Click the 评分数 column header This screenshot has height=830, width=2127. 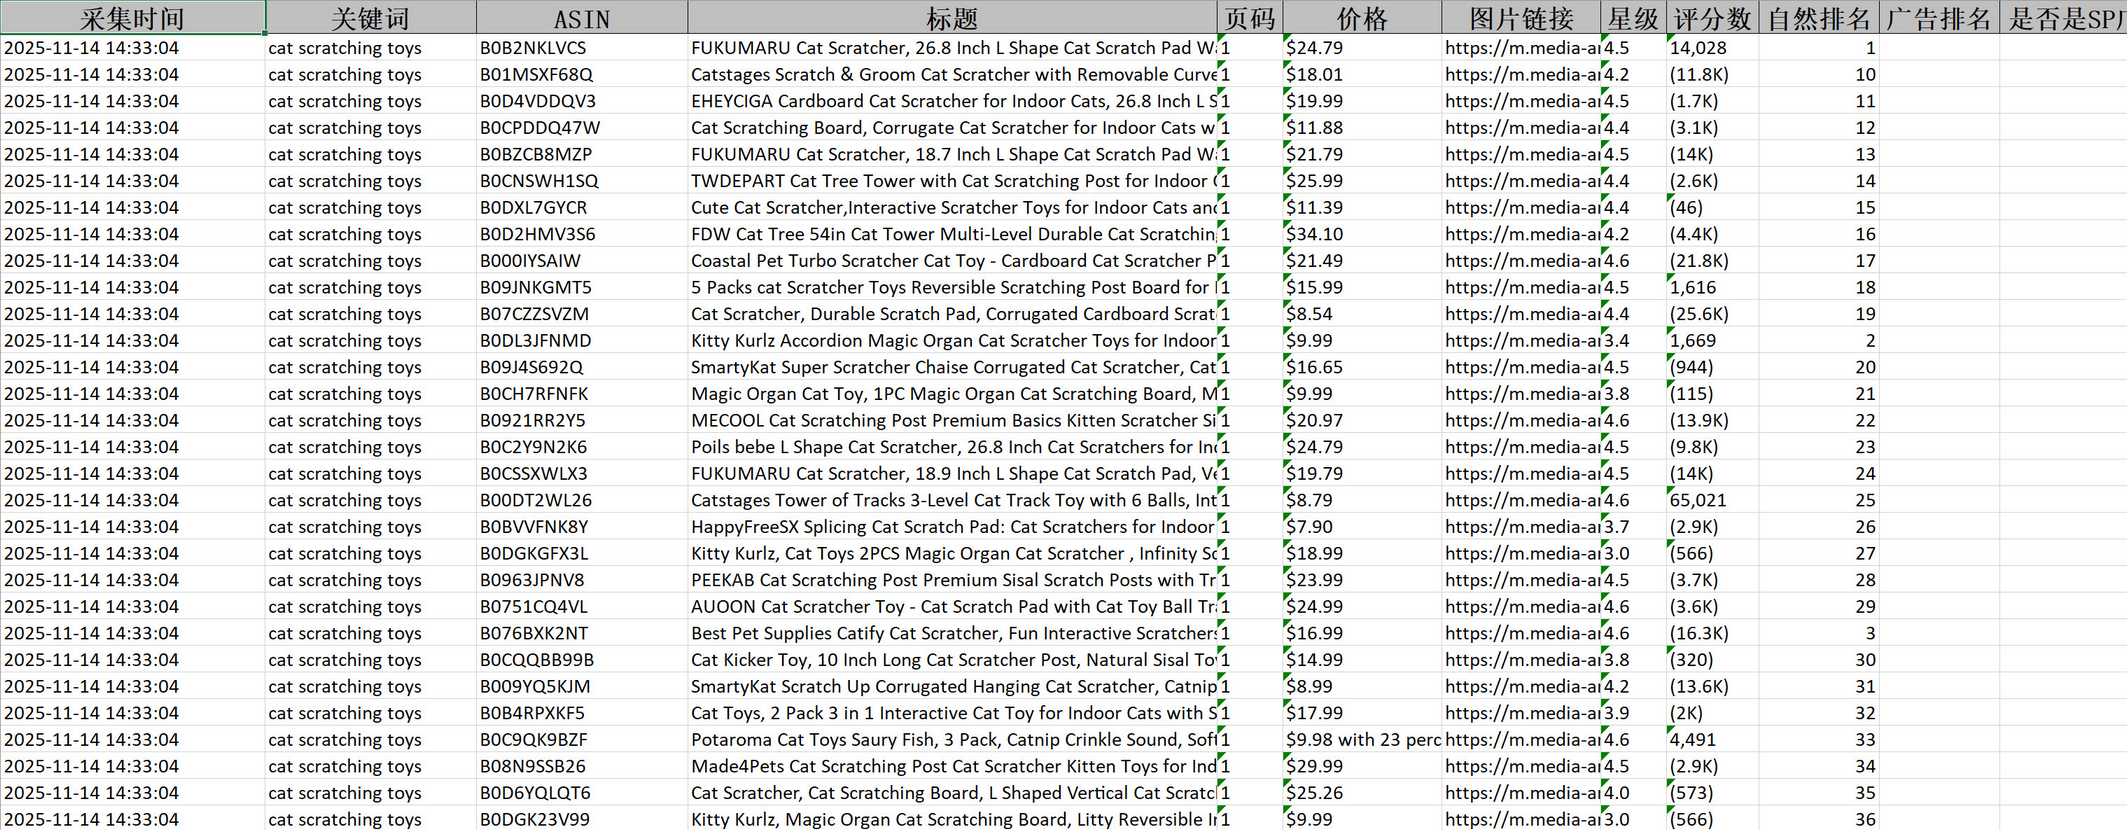(1712, 18)
